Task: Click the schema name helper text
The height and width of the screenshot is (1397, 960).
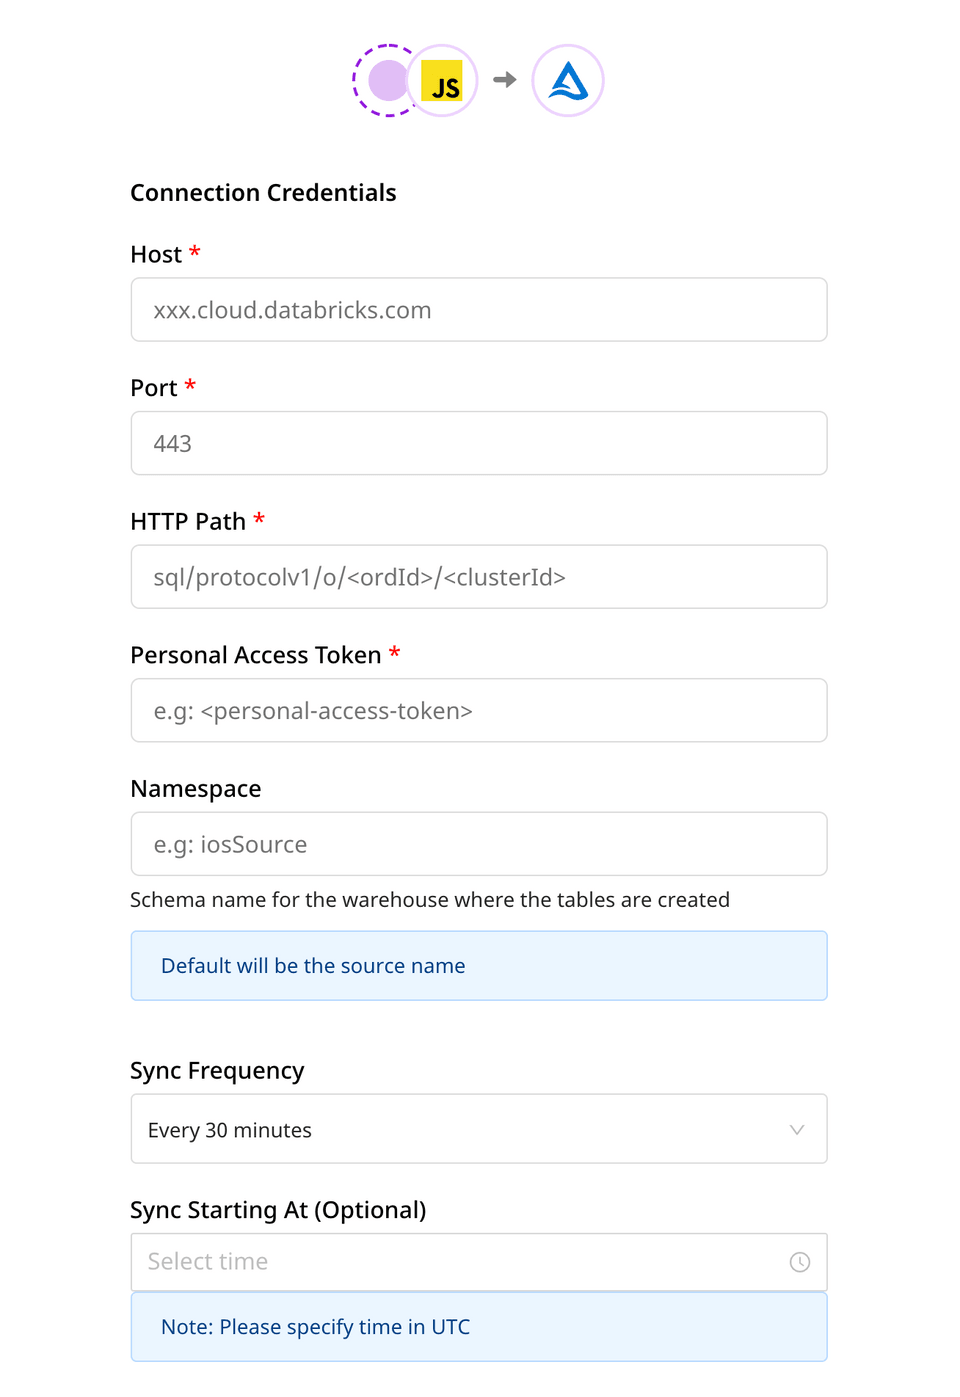Action: point(429,899)
